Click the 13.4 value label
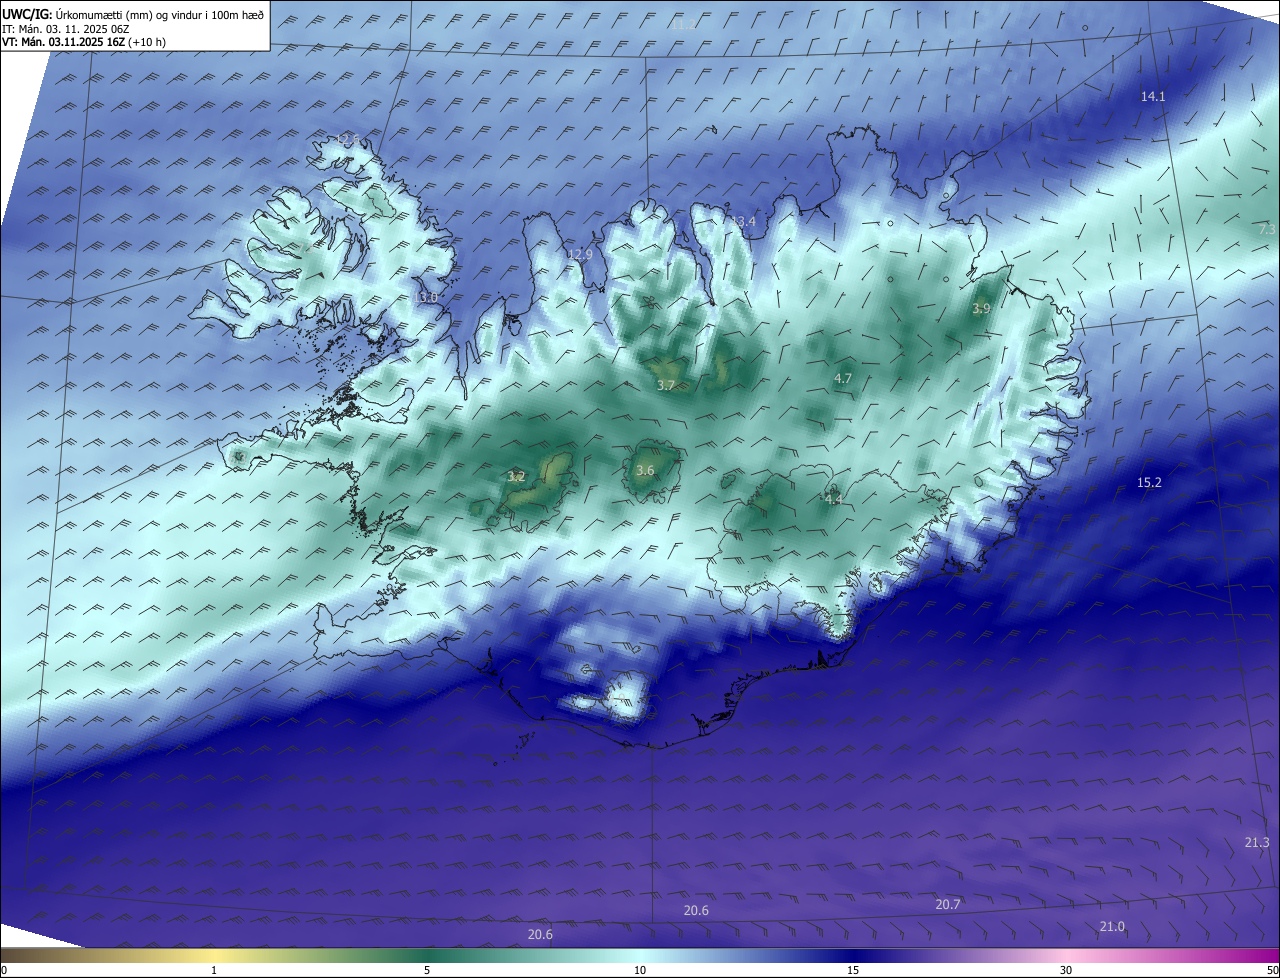1280x978 pixels. [x=743, y=221]
